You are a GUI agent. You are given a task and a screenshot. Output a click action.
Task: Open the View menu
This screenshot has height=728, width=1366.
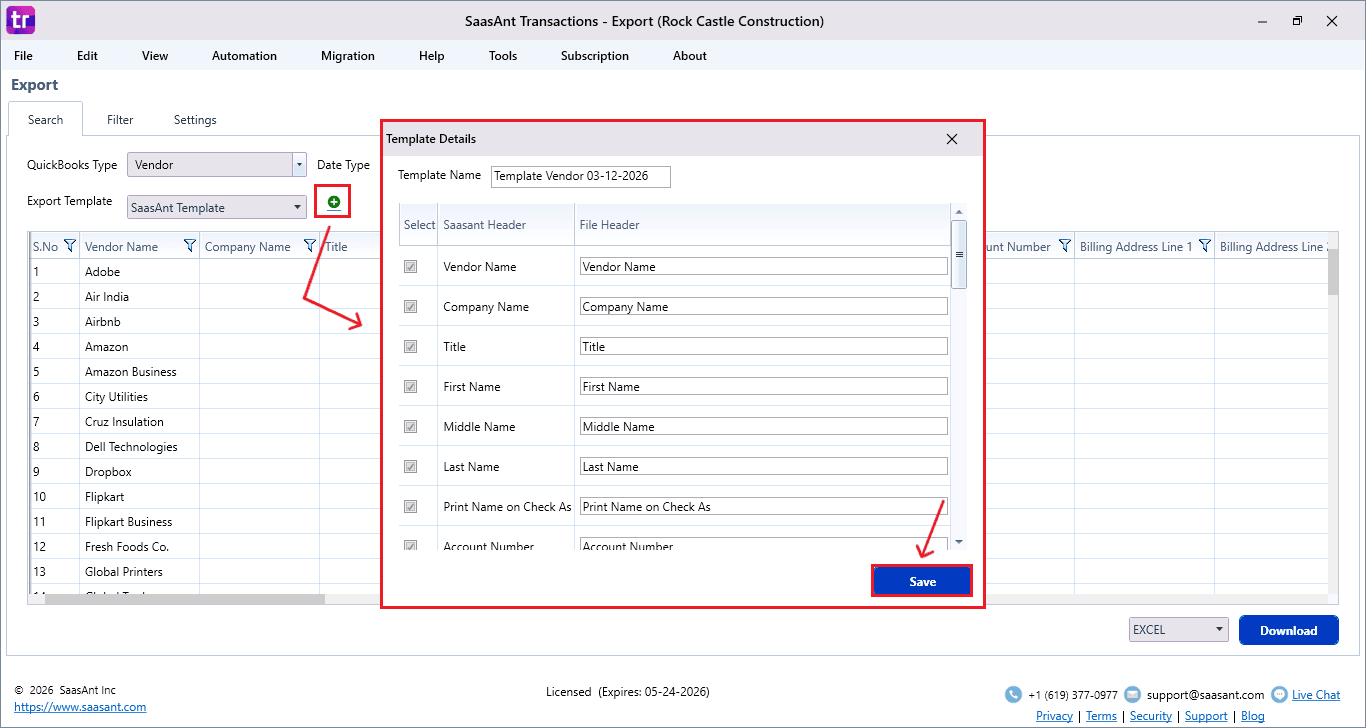click(155, 56)
